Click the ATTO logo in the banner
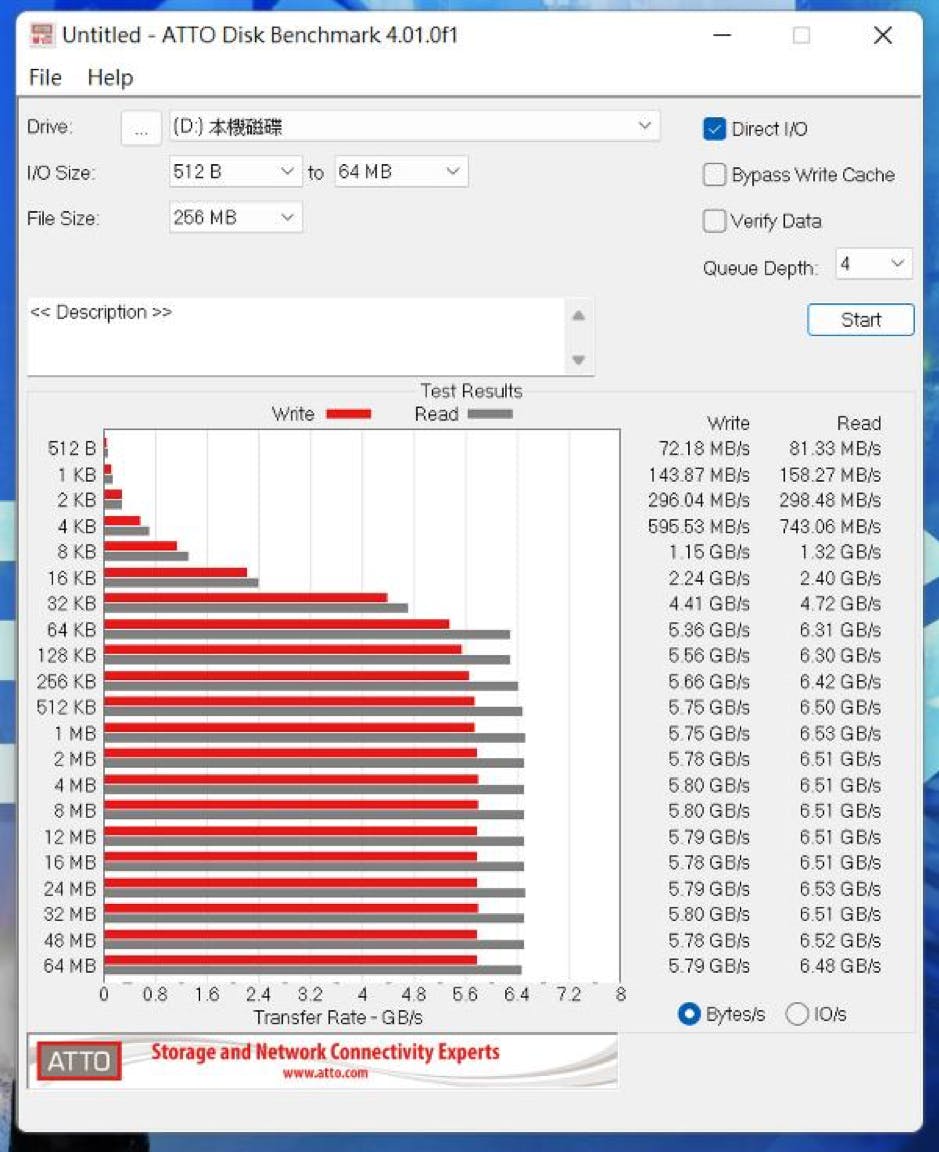This screenshot has width=939, height=1152. pos(79,1061)
